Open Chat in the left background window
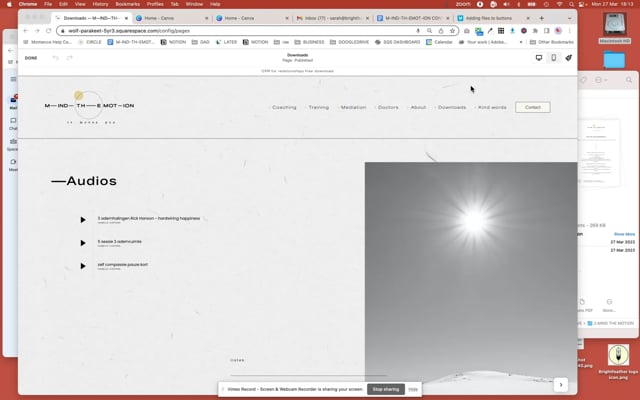This screenshot has height=400, width=640. pyautogui.click(x=13, y=123)
